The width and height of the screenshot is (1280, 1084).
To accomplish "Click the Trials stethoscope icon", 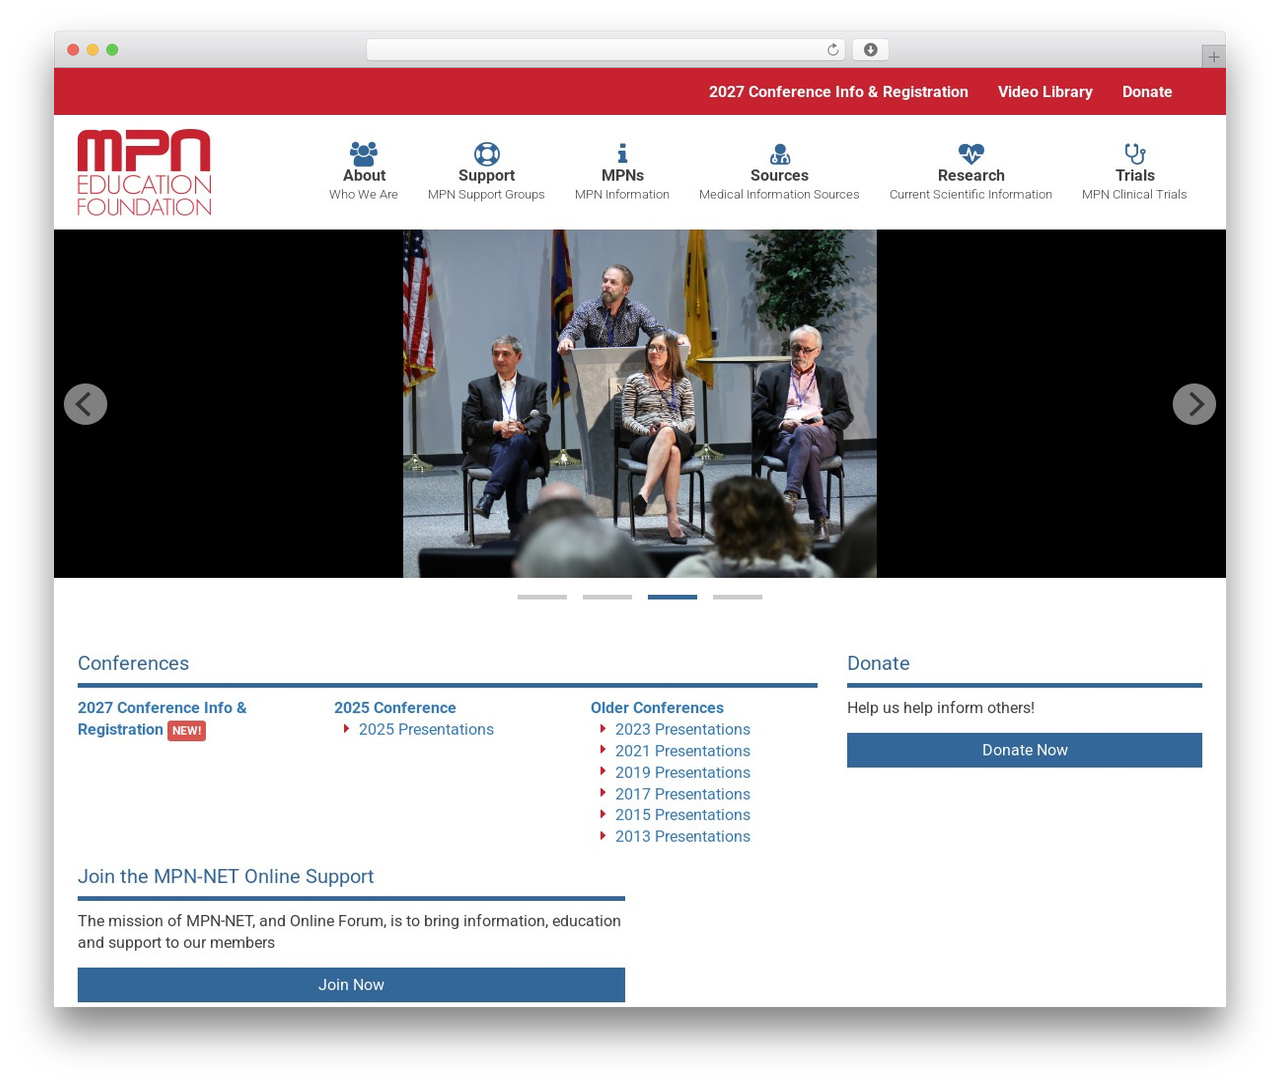I will click(1135, 153).
